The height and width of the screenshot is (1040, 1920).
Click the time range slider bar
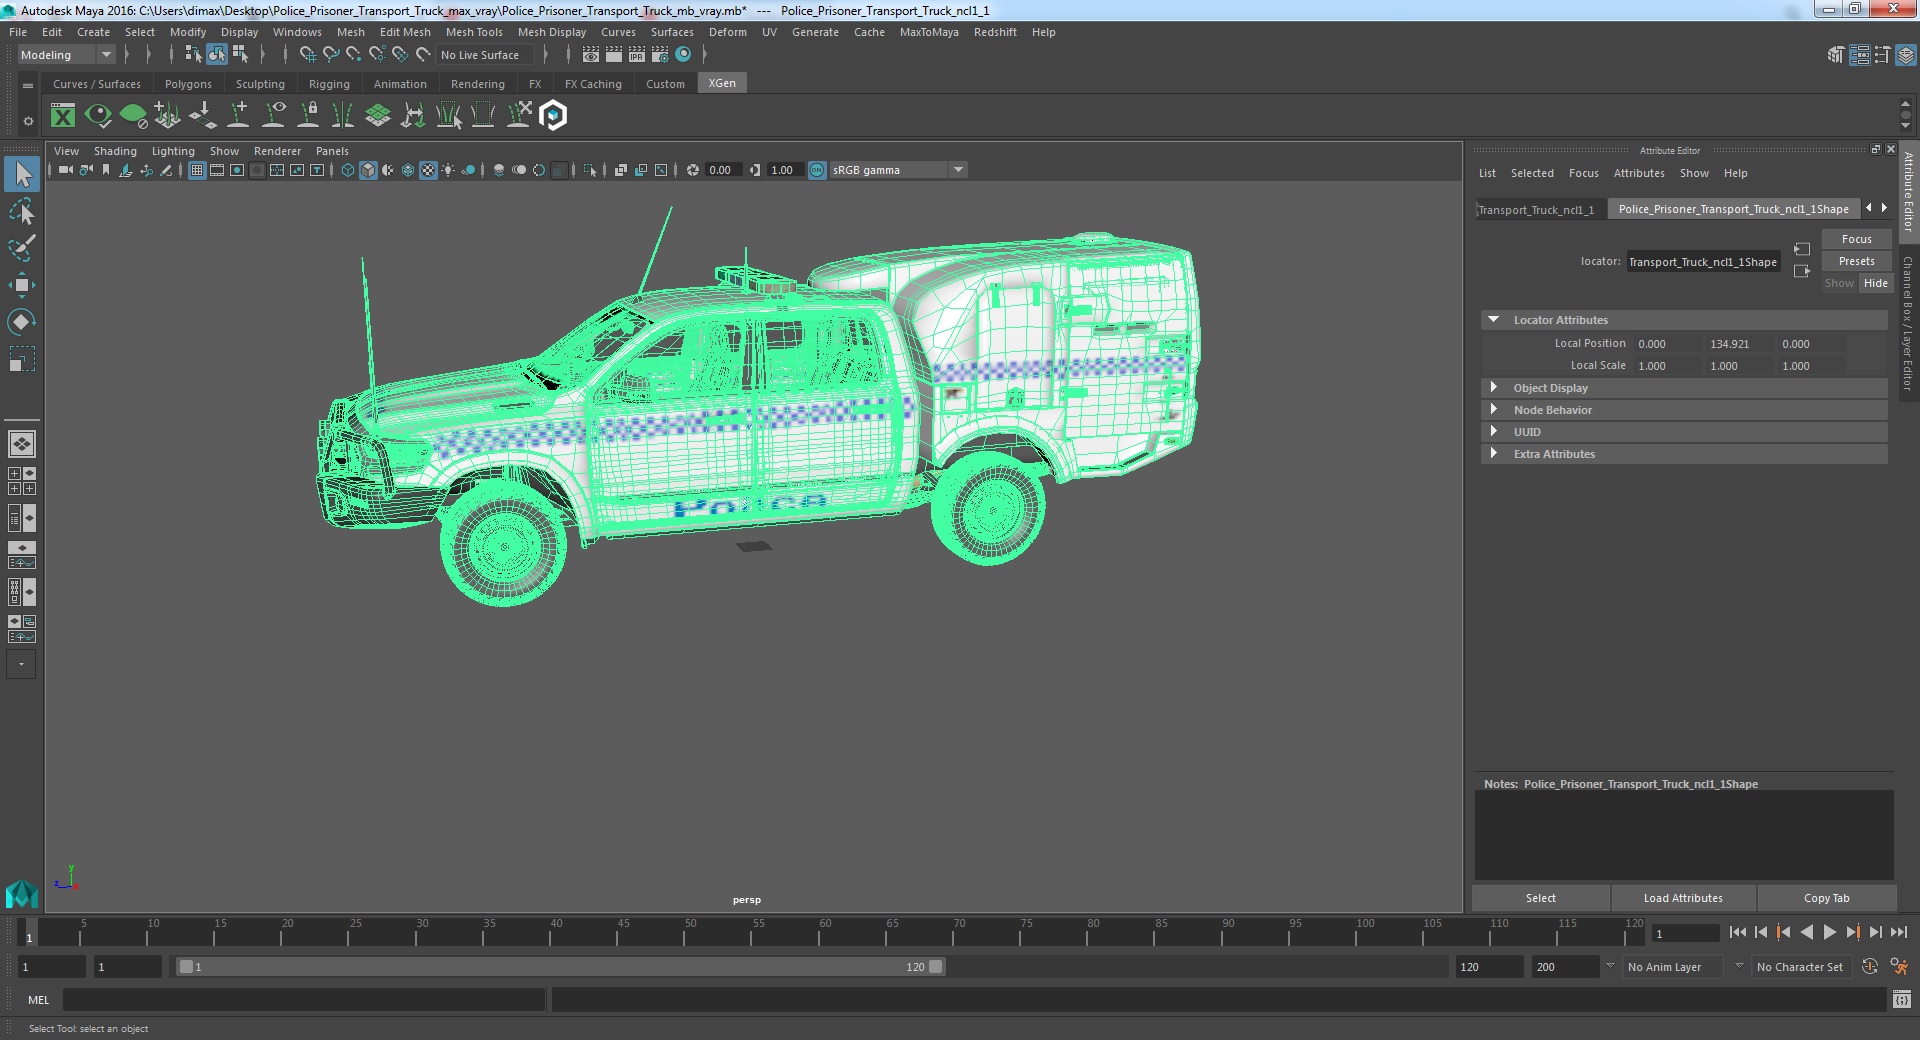click(560, 967)
